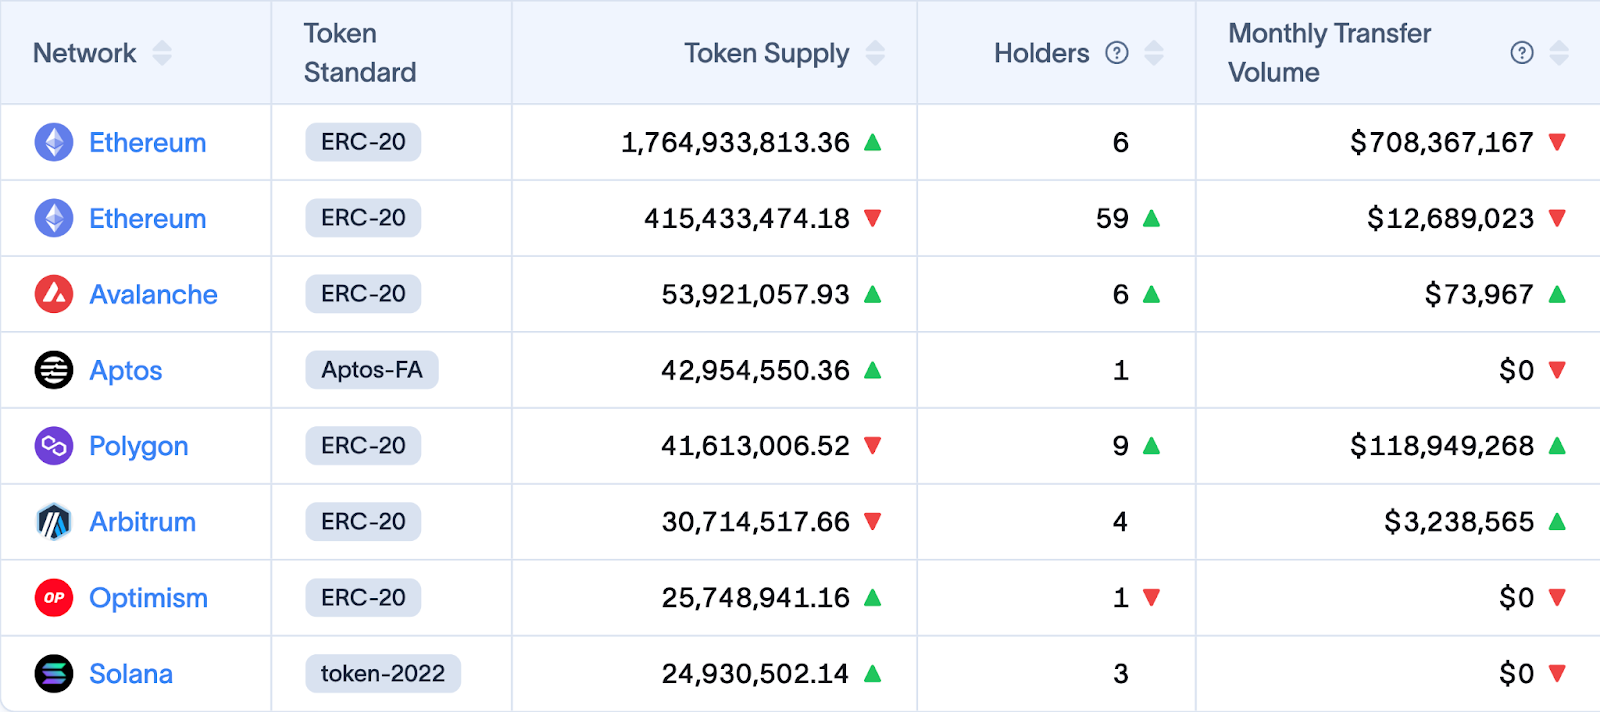Click the Network header label

85,53
